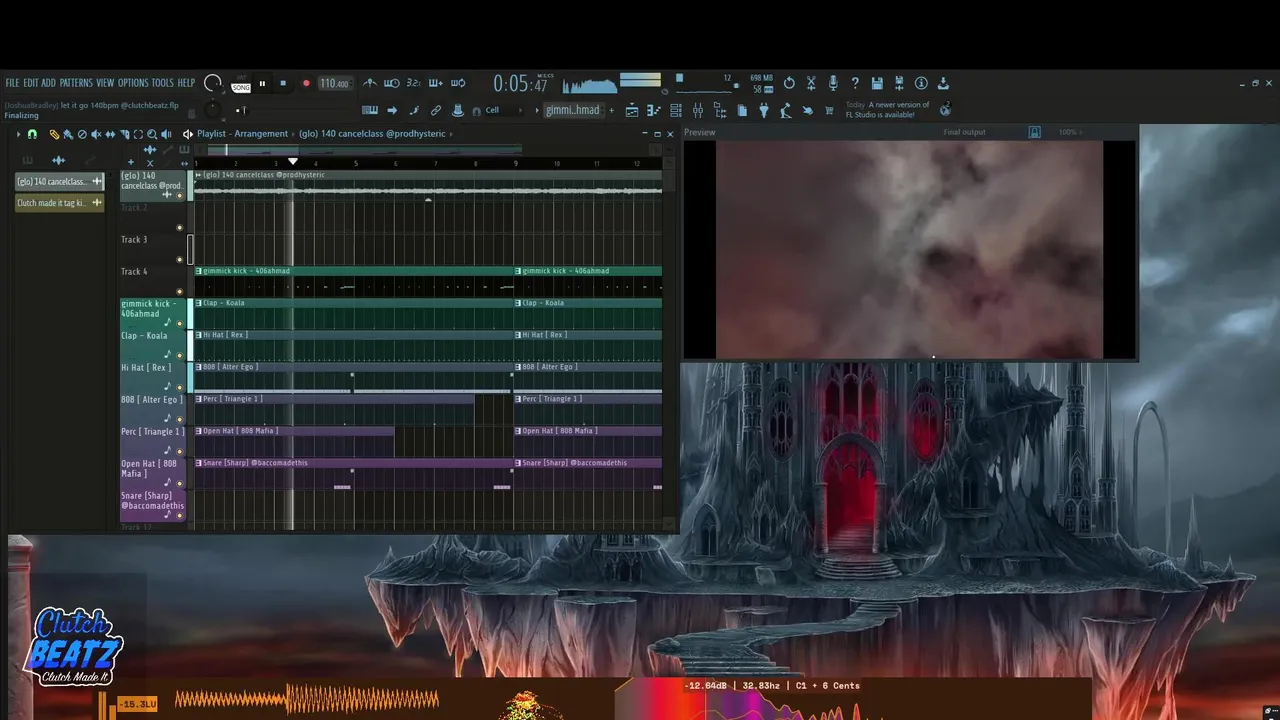The width and height of the screenshot is (1280, 720).
Task: Click the record button
Action: click(x=306, y=84)
